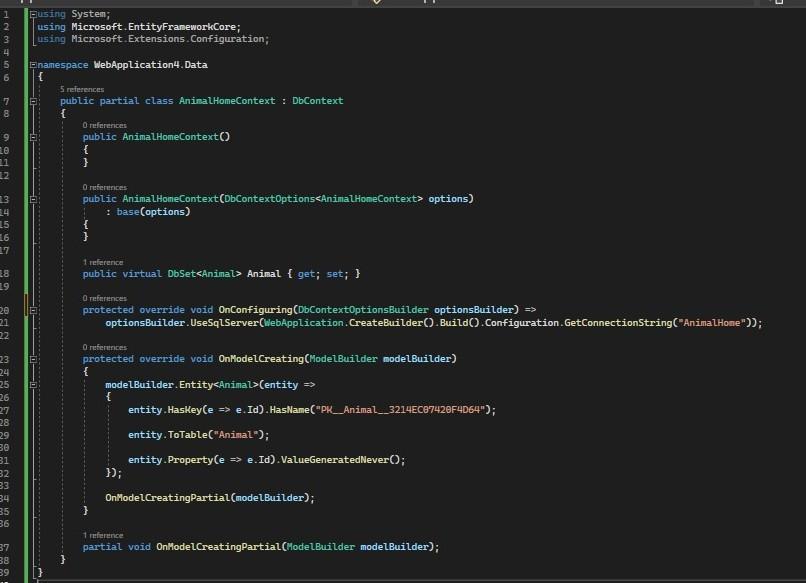Click the Microsoft.EntityFrameworkCore using line

[x=139, y=27]
